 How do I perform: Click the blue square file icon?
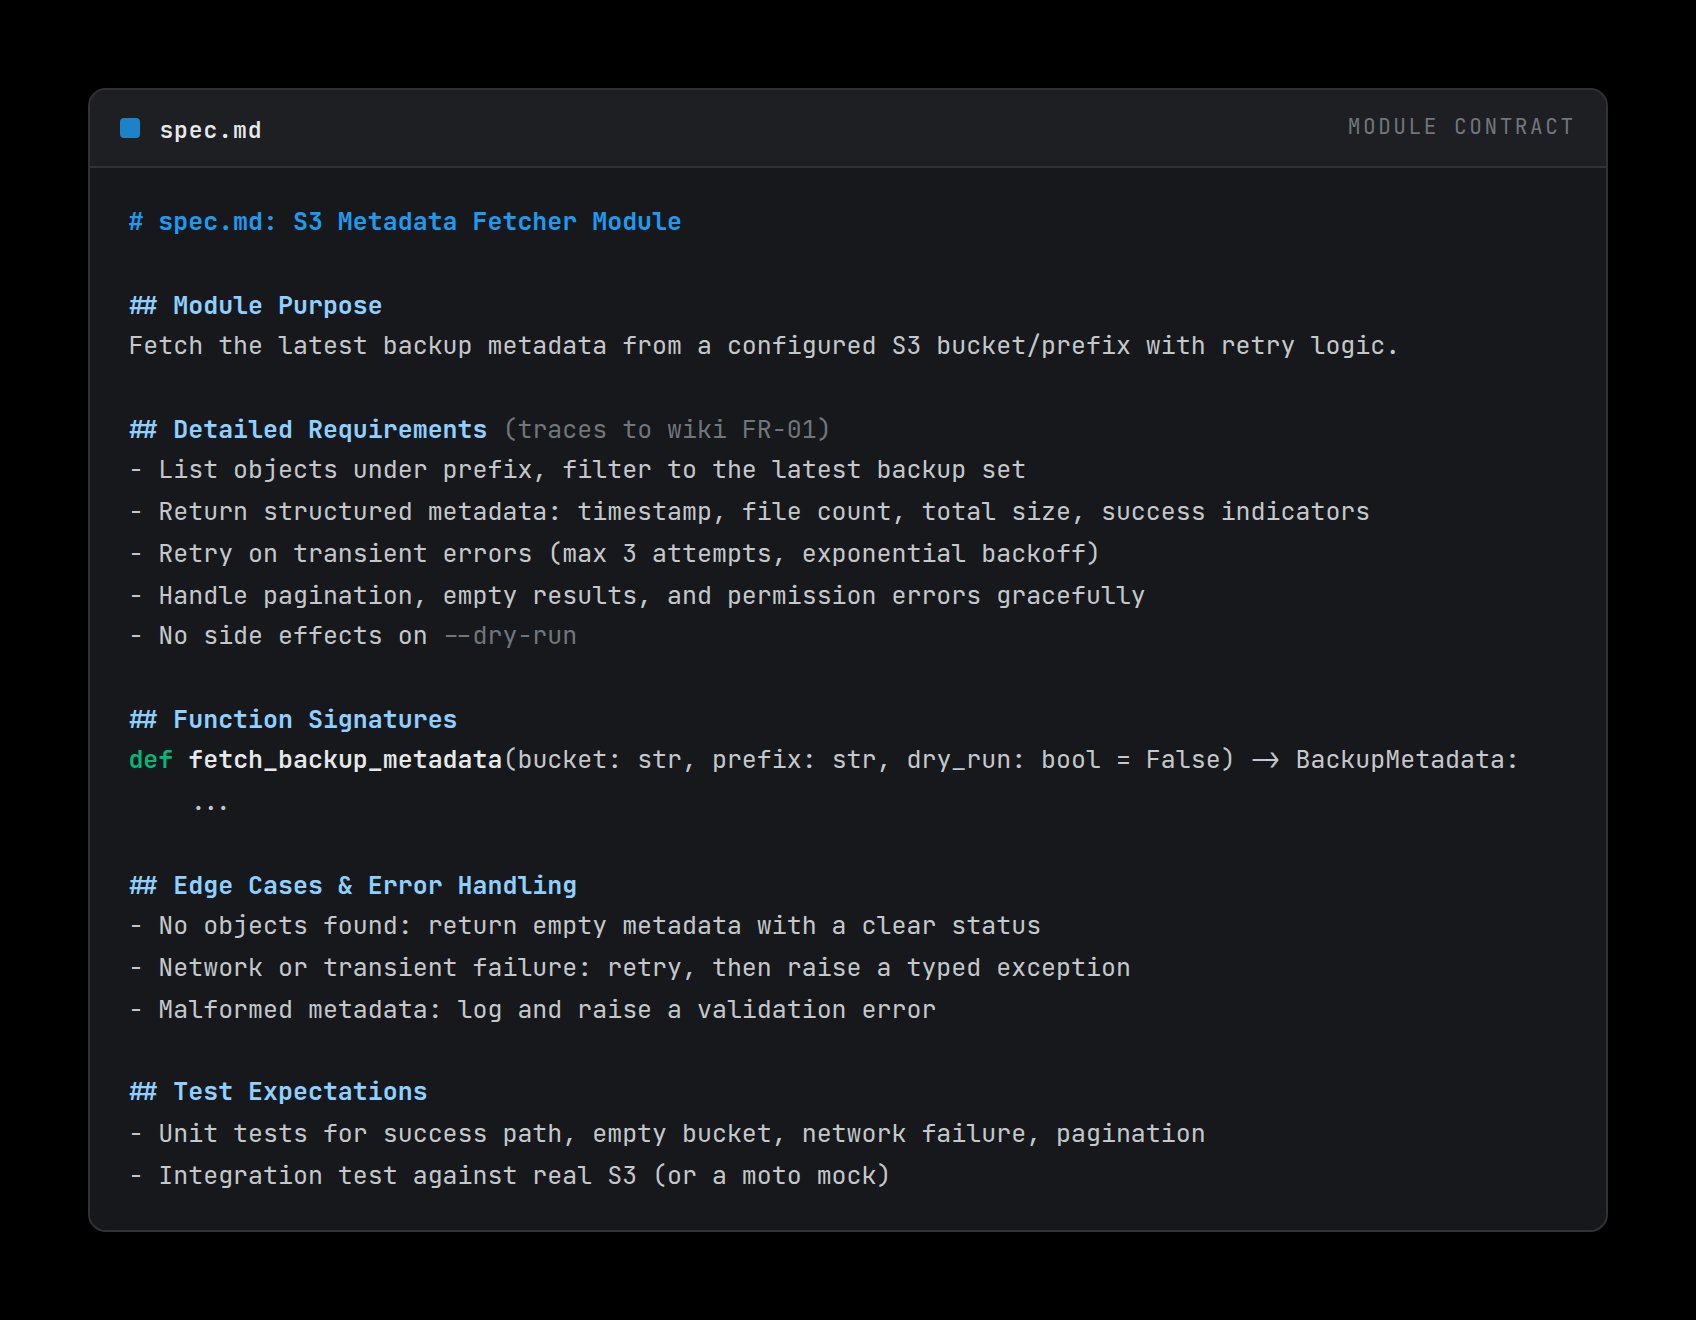(x=130, y=128)
